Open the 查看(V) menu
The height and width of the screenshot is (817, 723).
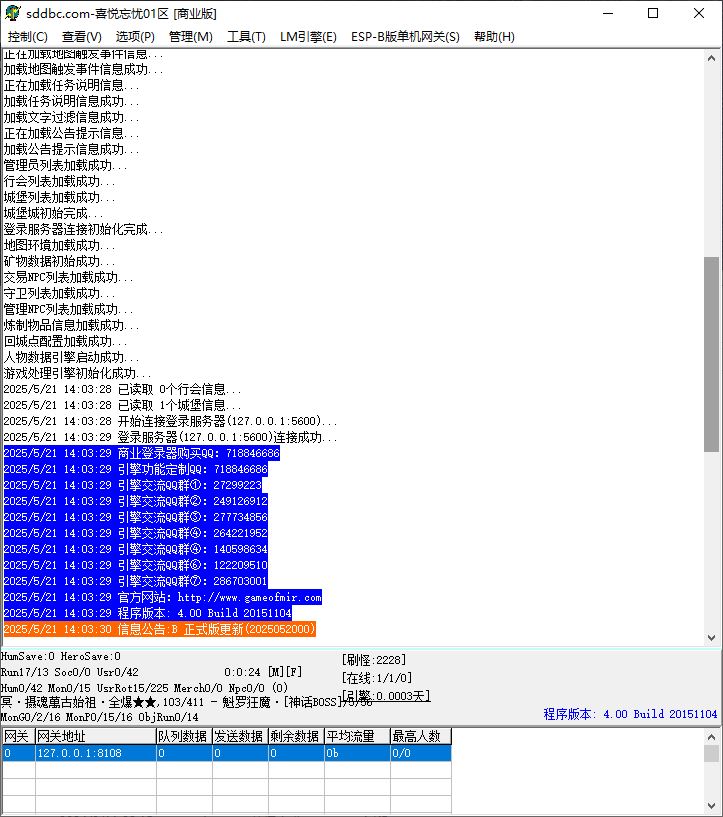click(x=82, y=36)
